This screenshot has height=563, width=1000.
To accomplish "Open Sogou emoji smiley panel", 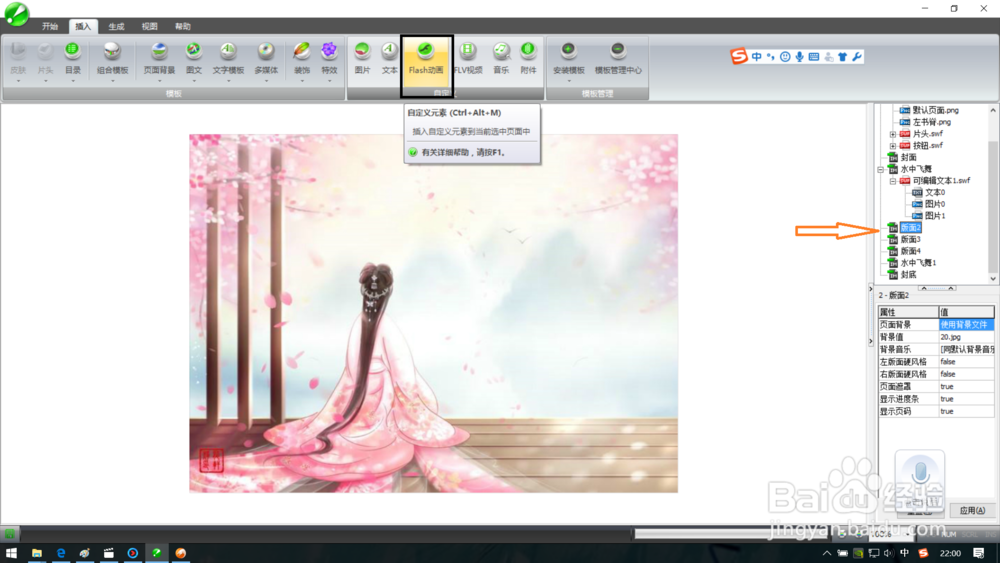I will point(785,57).
